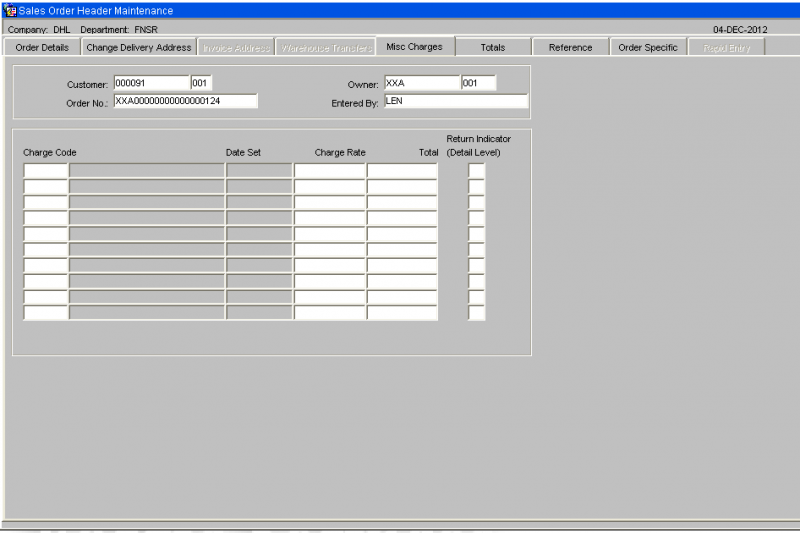Click the second row Charge Code field
Viewport: 800px width, 533px height.
(45, 186)
